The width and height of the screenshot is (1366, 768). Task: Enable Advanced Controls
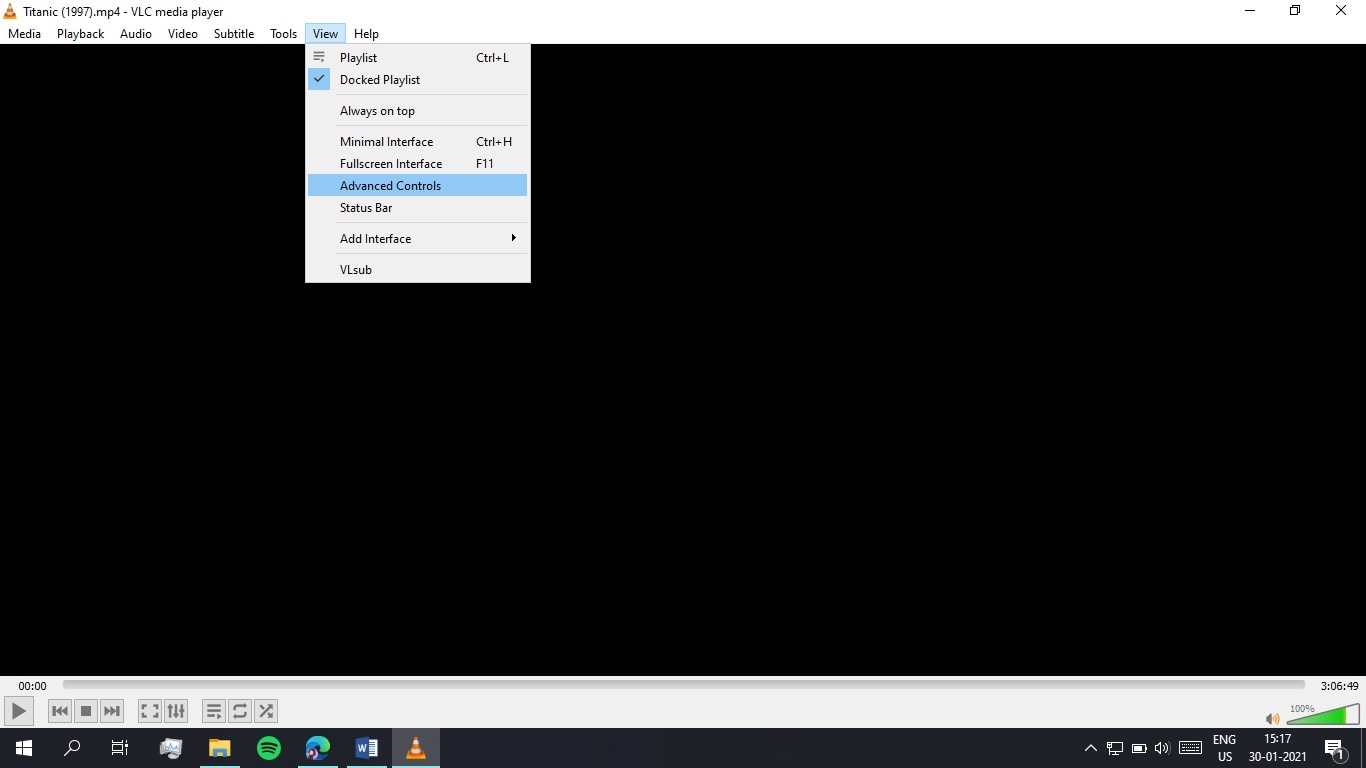[x=418, y=186]
